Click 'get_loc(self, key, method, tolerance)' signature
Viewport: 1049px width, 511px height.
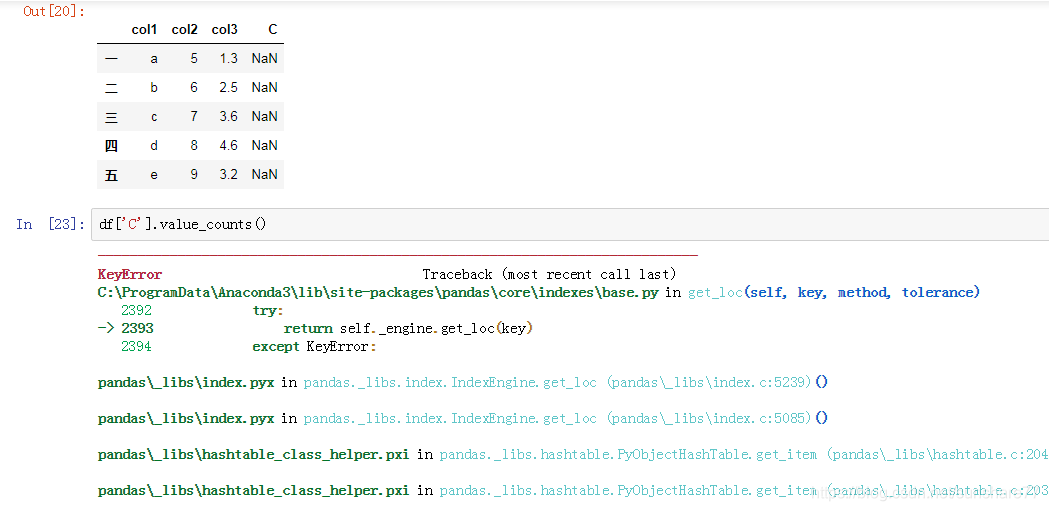click(834, 292)
